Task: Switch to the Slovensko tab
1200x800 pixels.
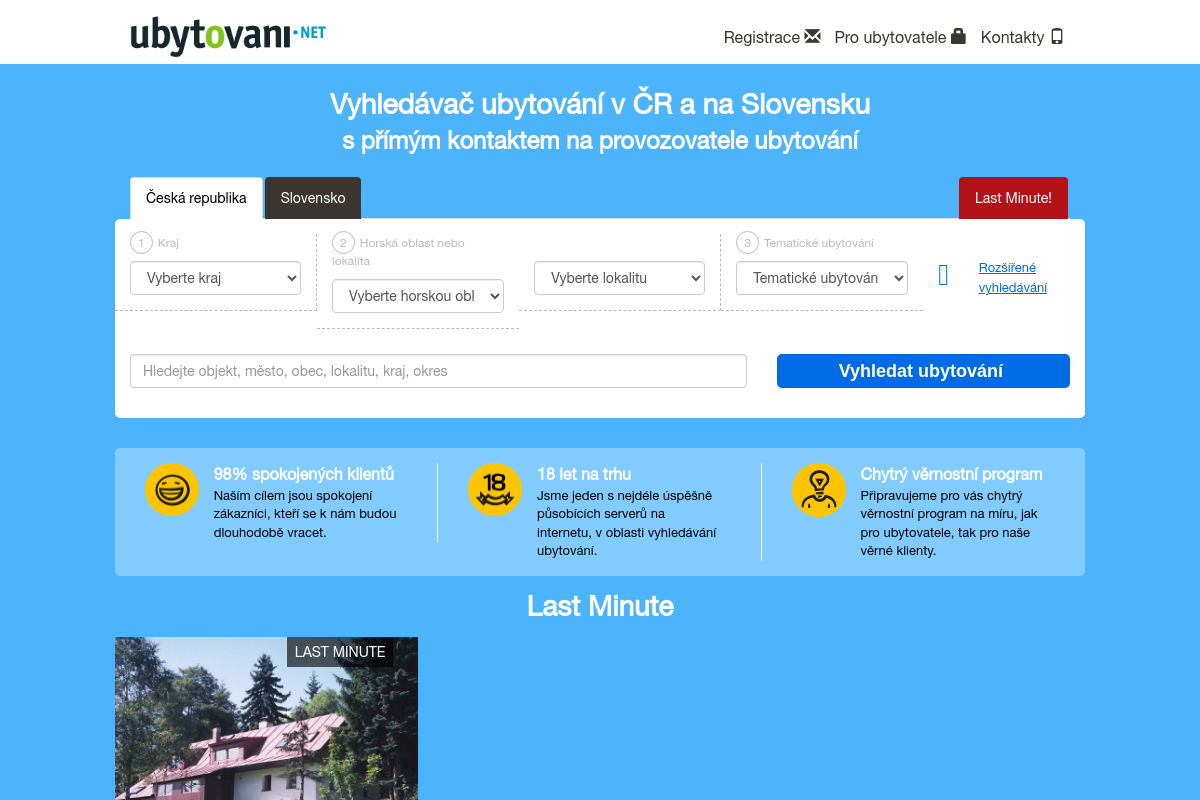Action: click(312, 198)
